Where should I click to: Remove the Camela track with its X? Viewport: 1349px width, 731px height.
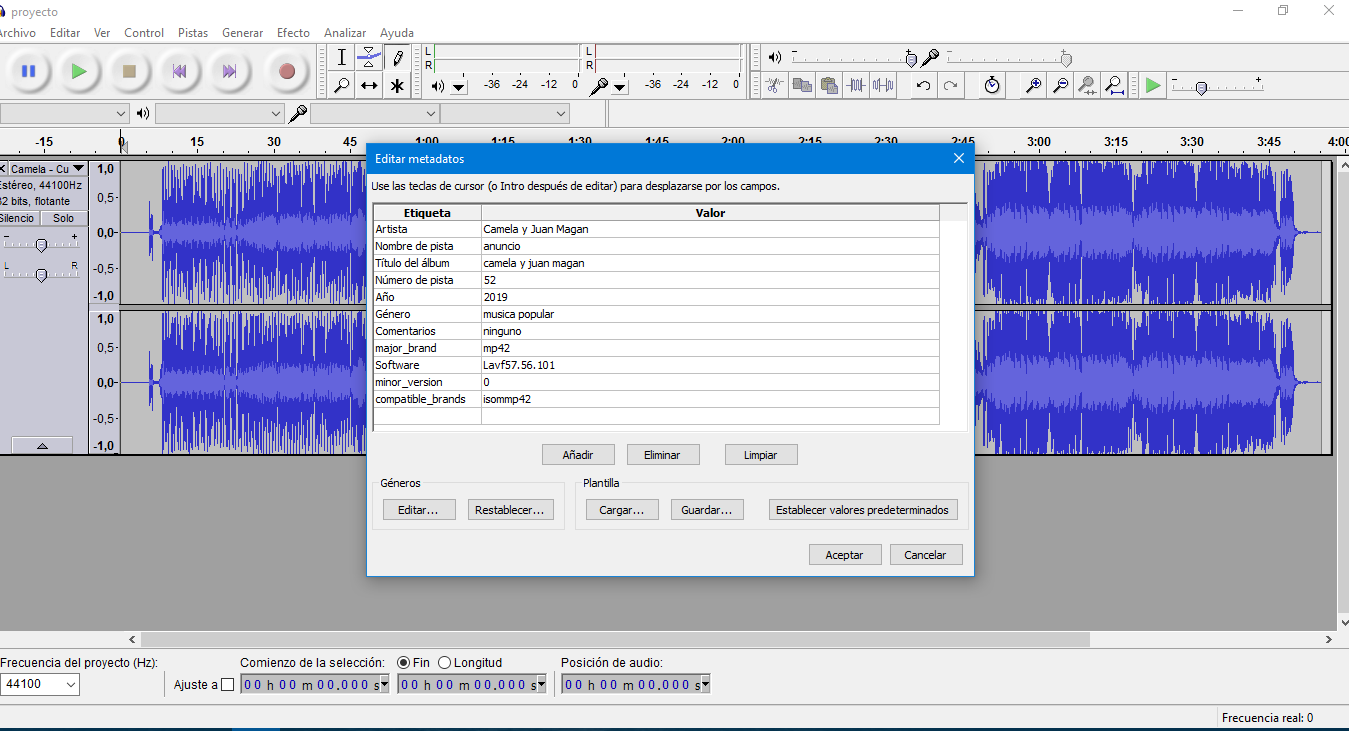pos(3,169)
